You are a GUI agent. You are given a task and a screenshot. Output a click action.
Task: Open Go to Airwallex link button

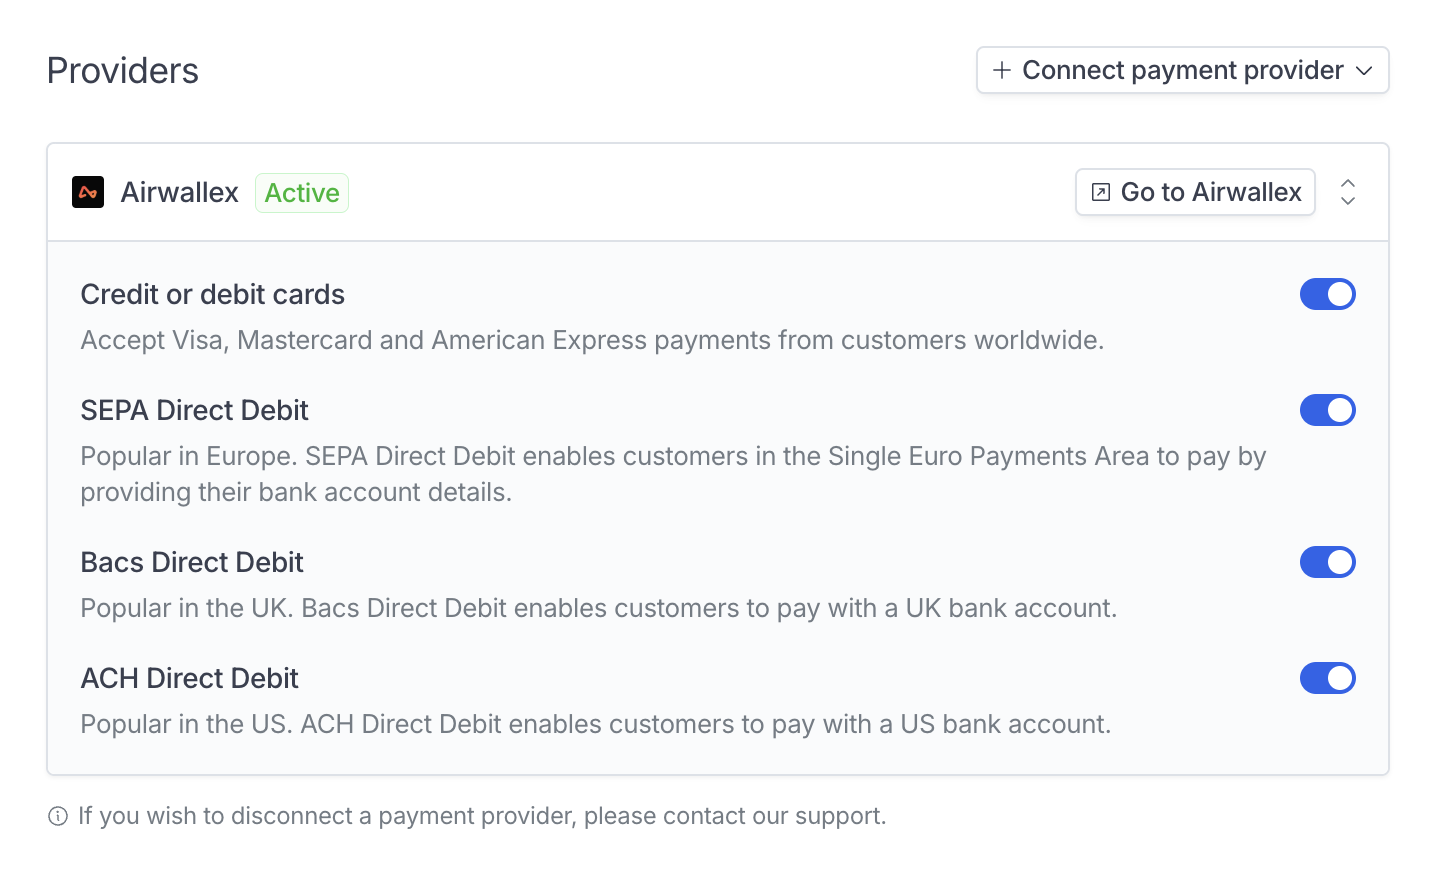(x=1195, y=192)
